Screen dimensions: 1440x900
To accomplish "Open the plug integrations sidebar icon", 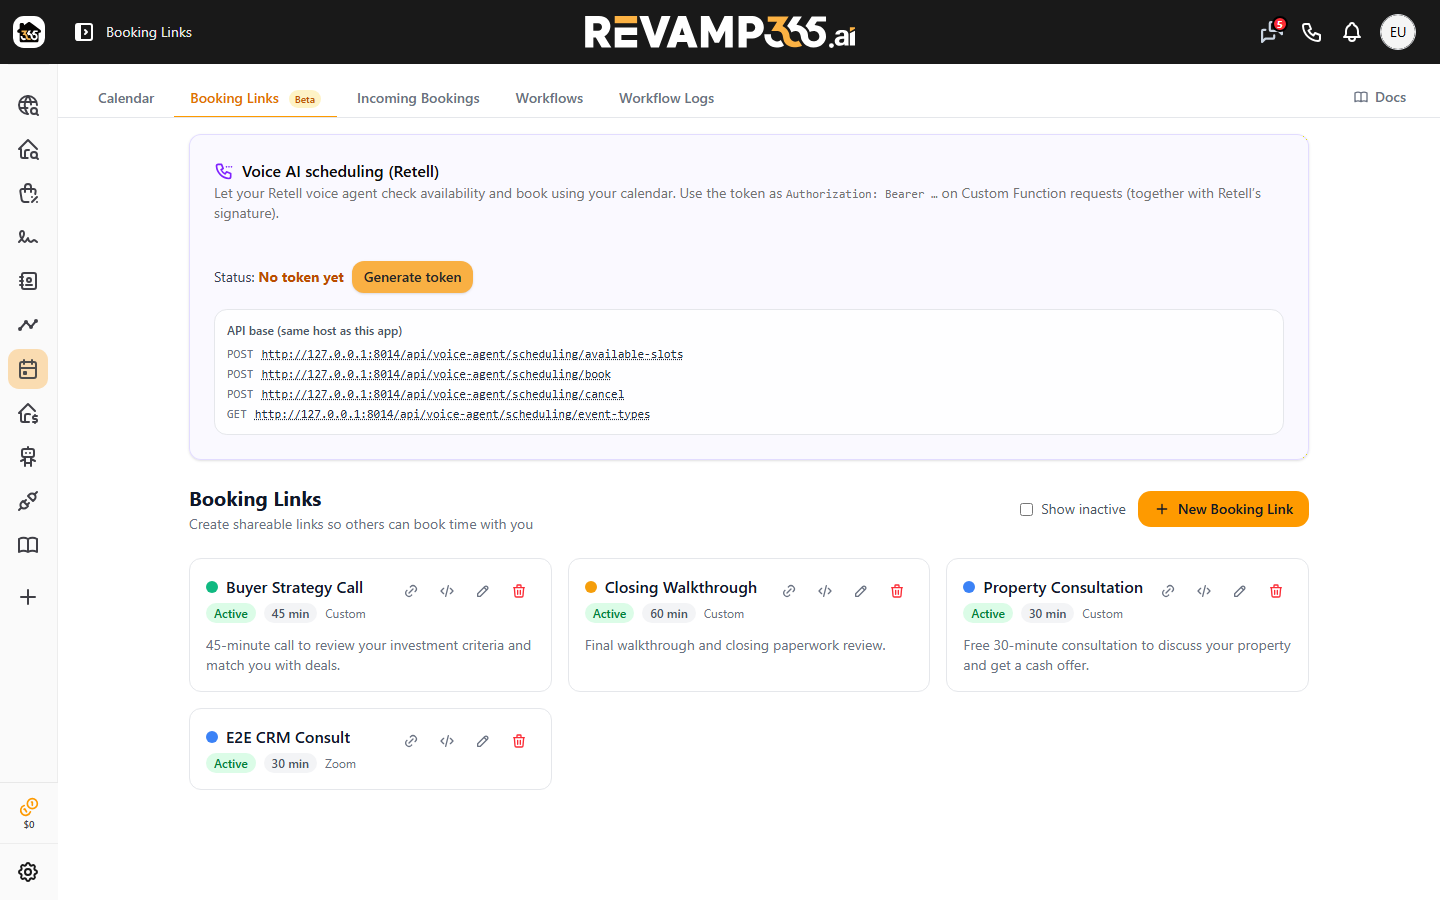I will click(x=28, y=501).
